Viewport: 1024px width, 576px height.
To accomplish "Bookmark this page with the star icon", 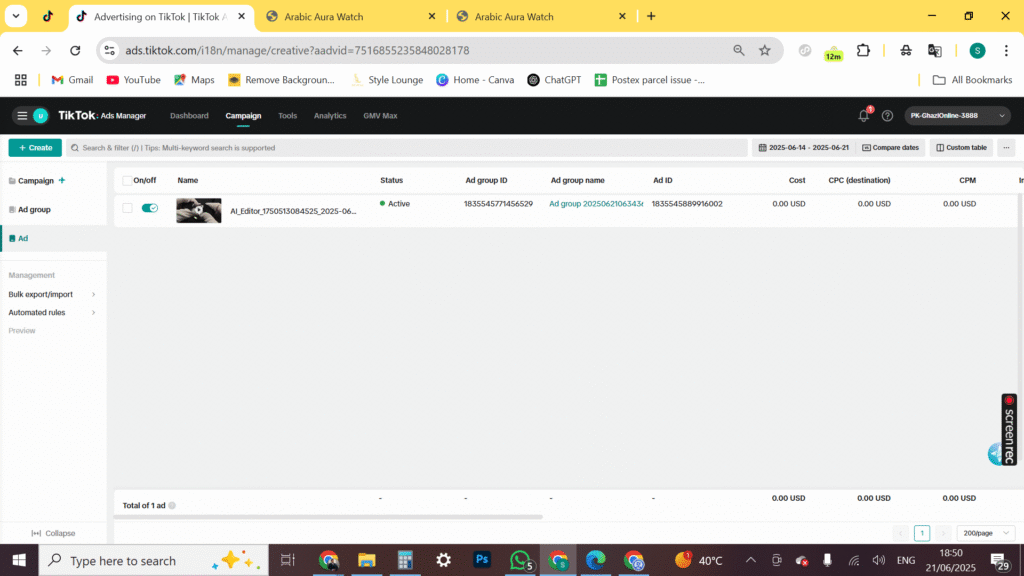I will pyautogui.click(x=765, y=50).
